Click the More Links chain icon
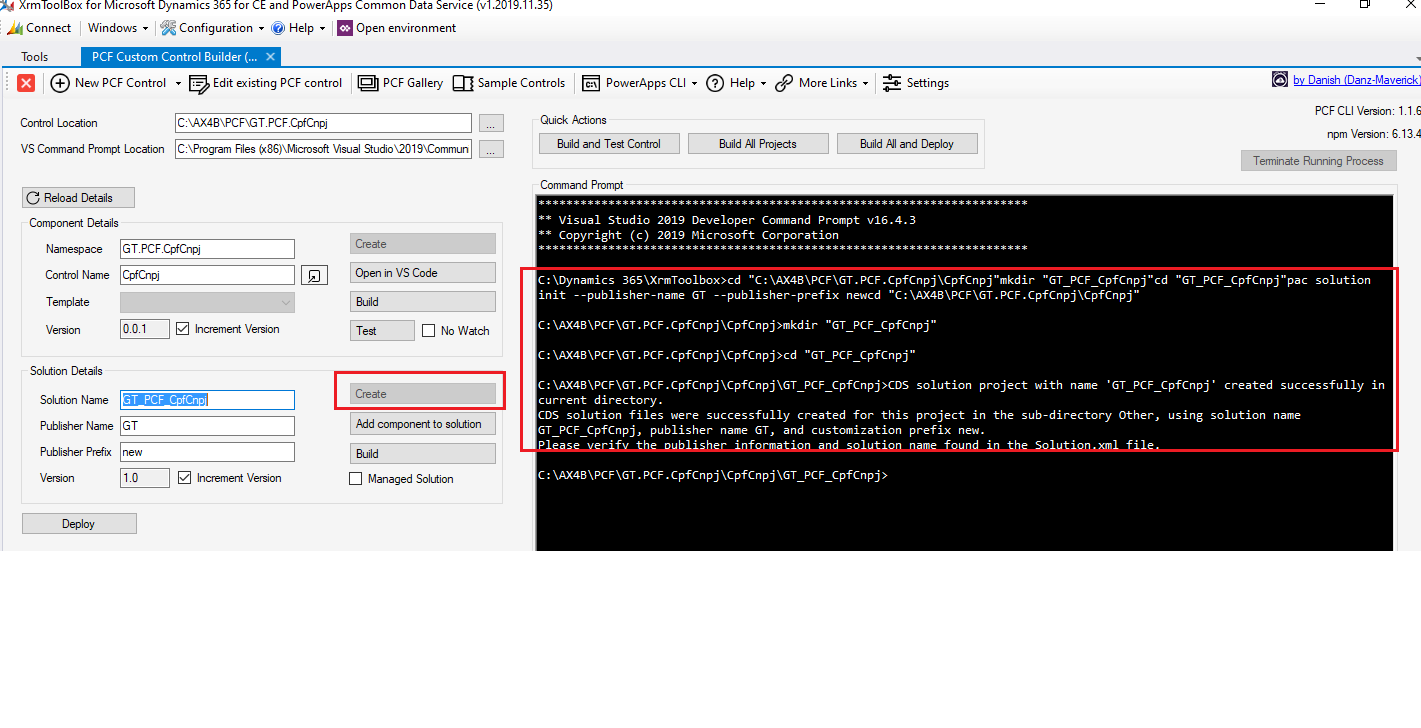 coord(784,83)
